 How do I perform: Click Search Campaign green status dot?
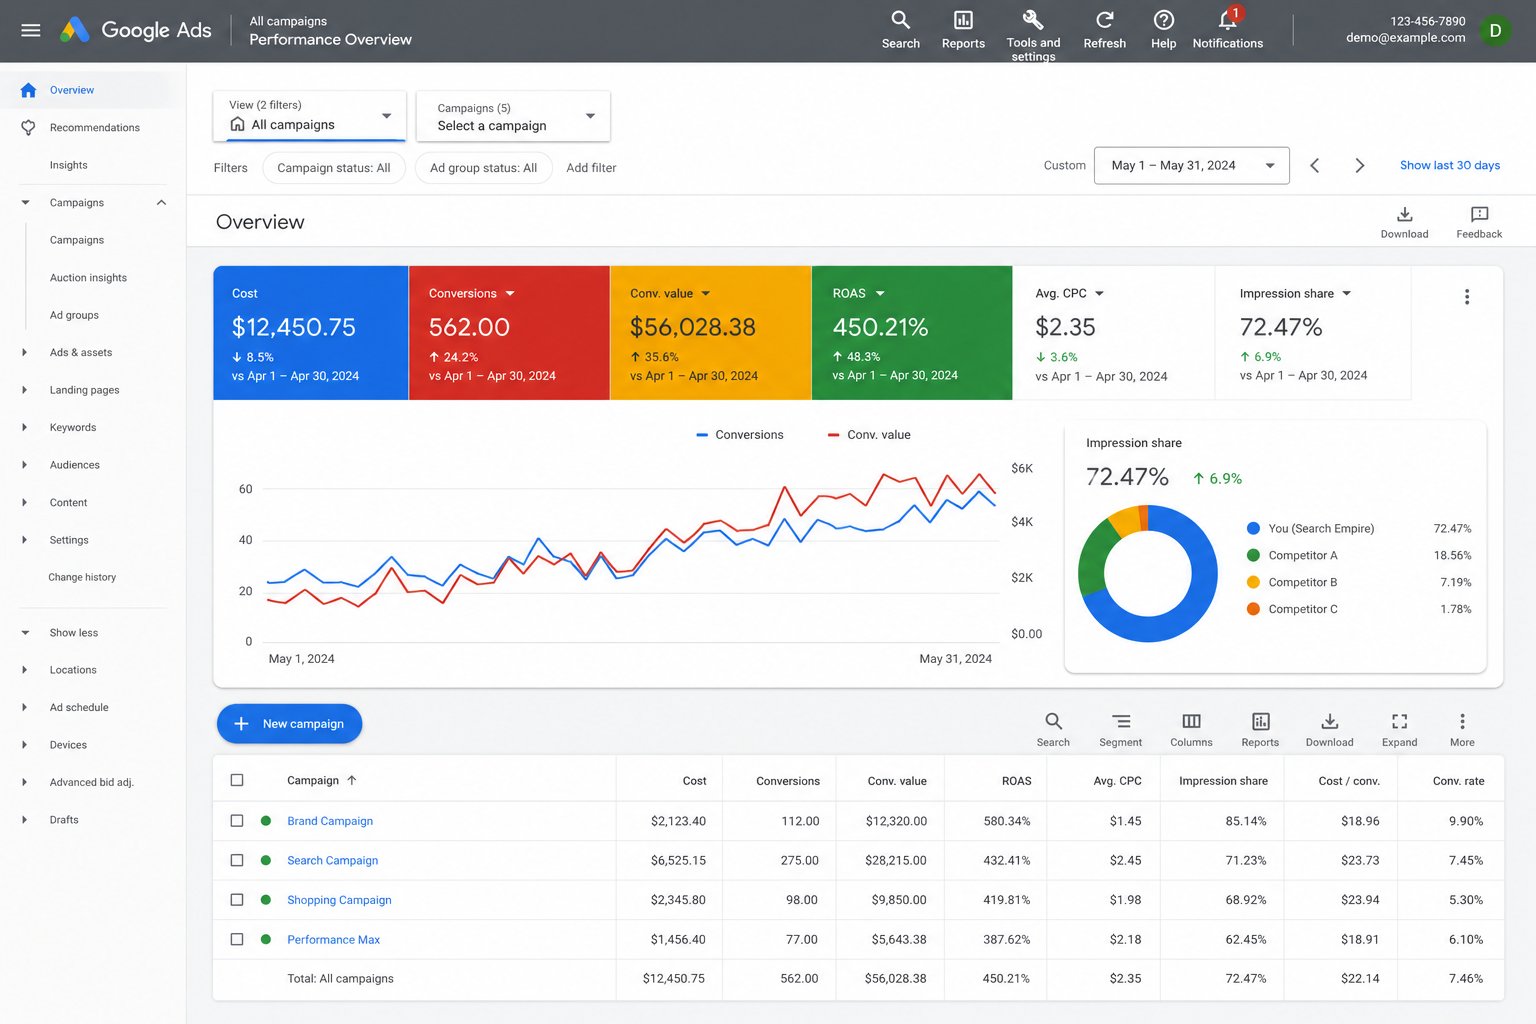coord(266,860)
